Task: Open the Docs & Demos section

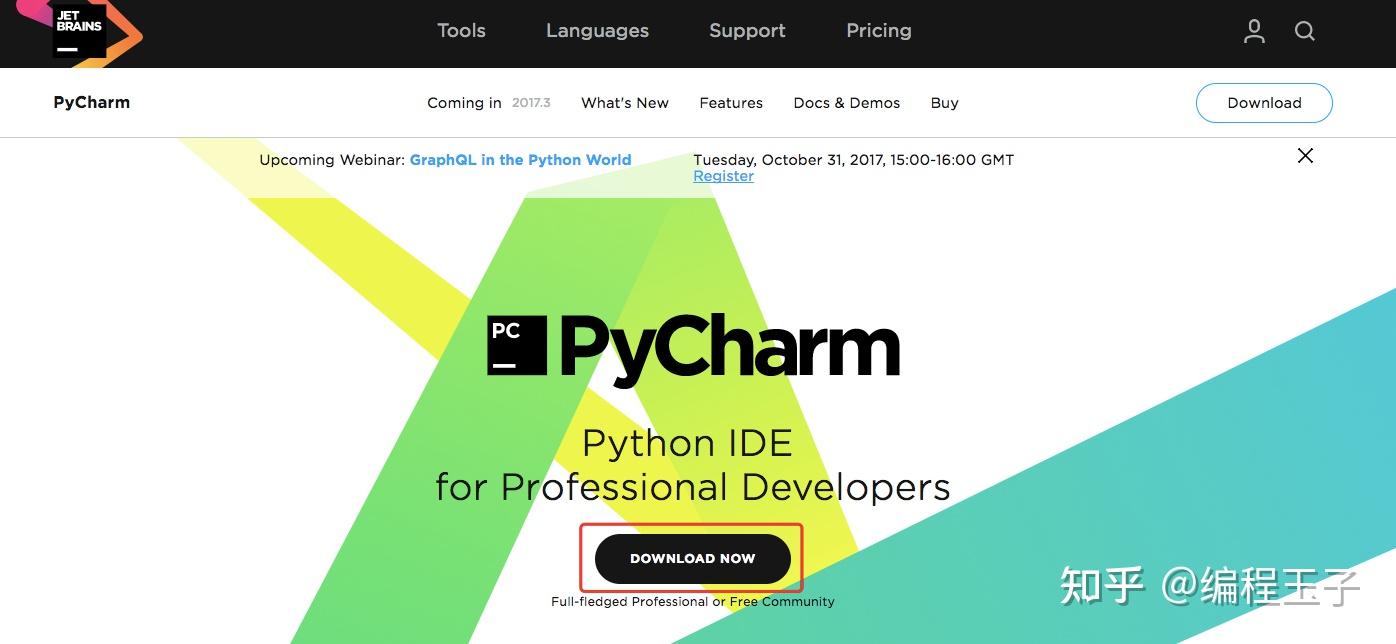Action: click(846, 103)
